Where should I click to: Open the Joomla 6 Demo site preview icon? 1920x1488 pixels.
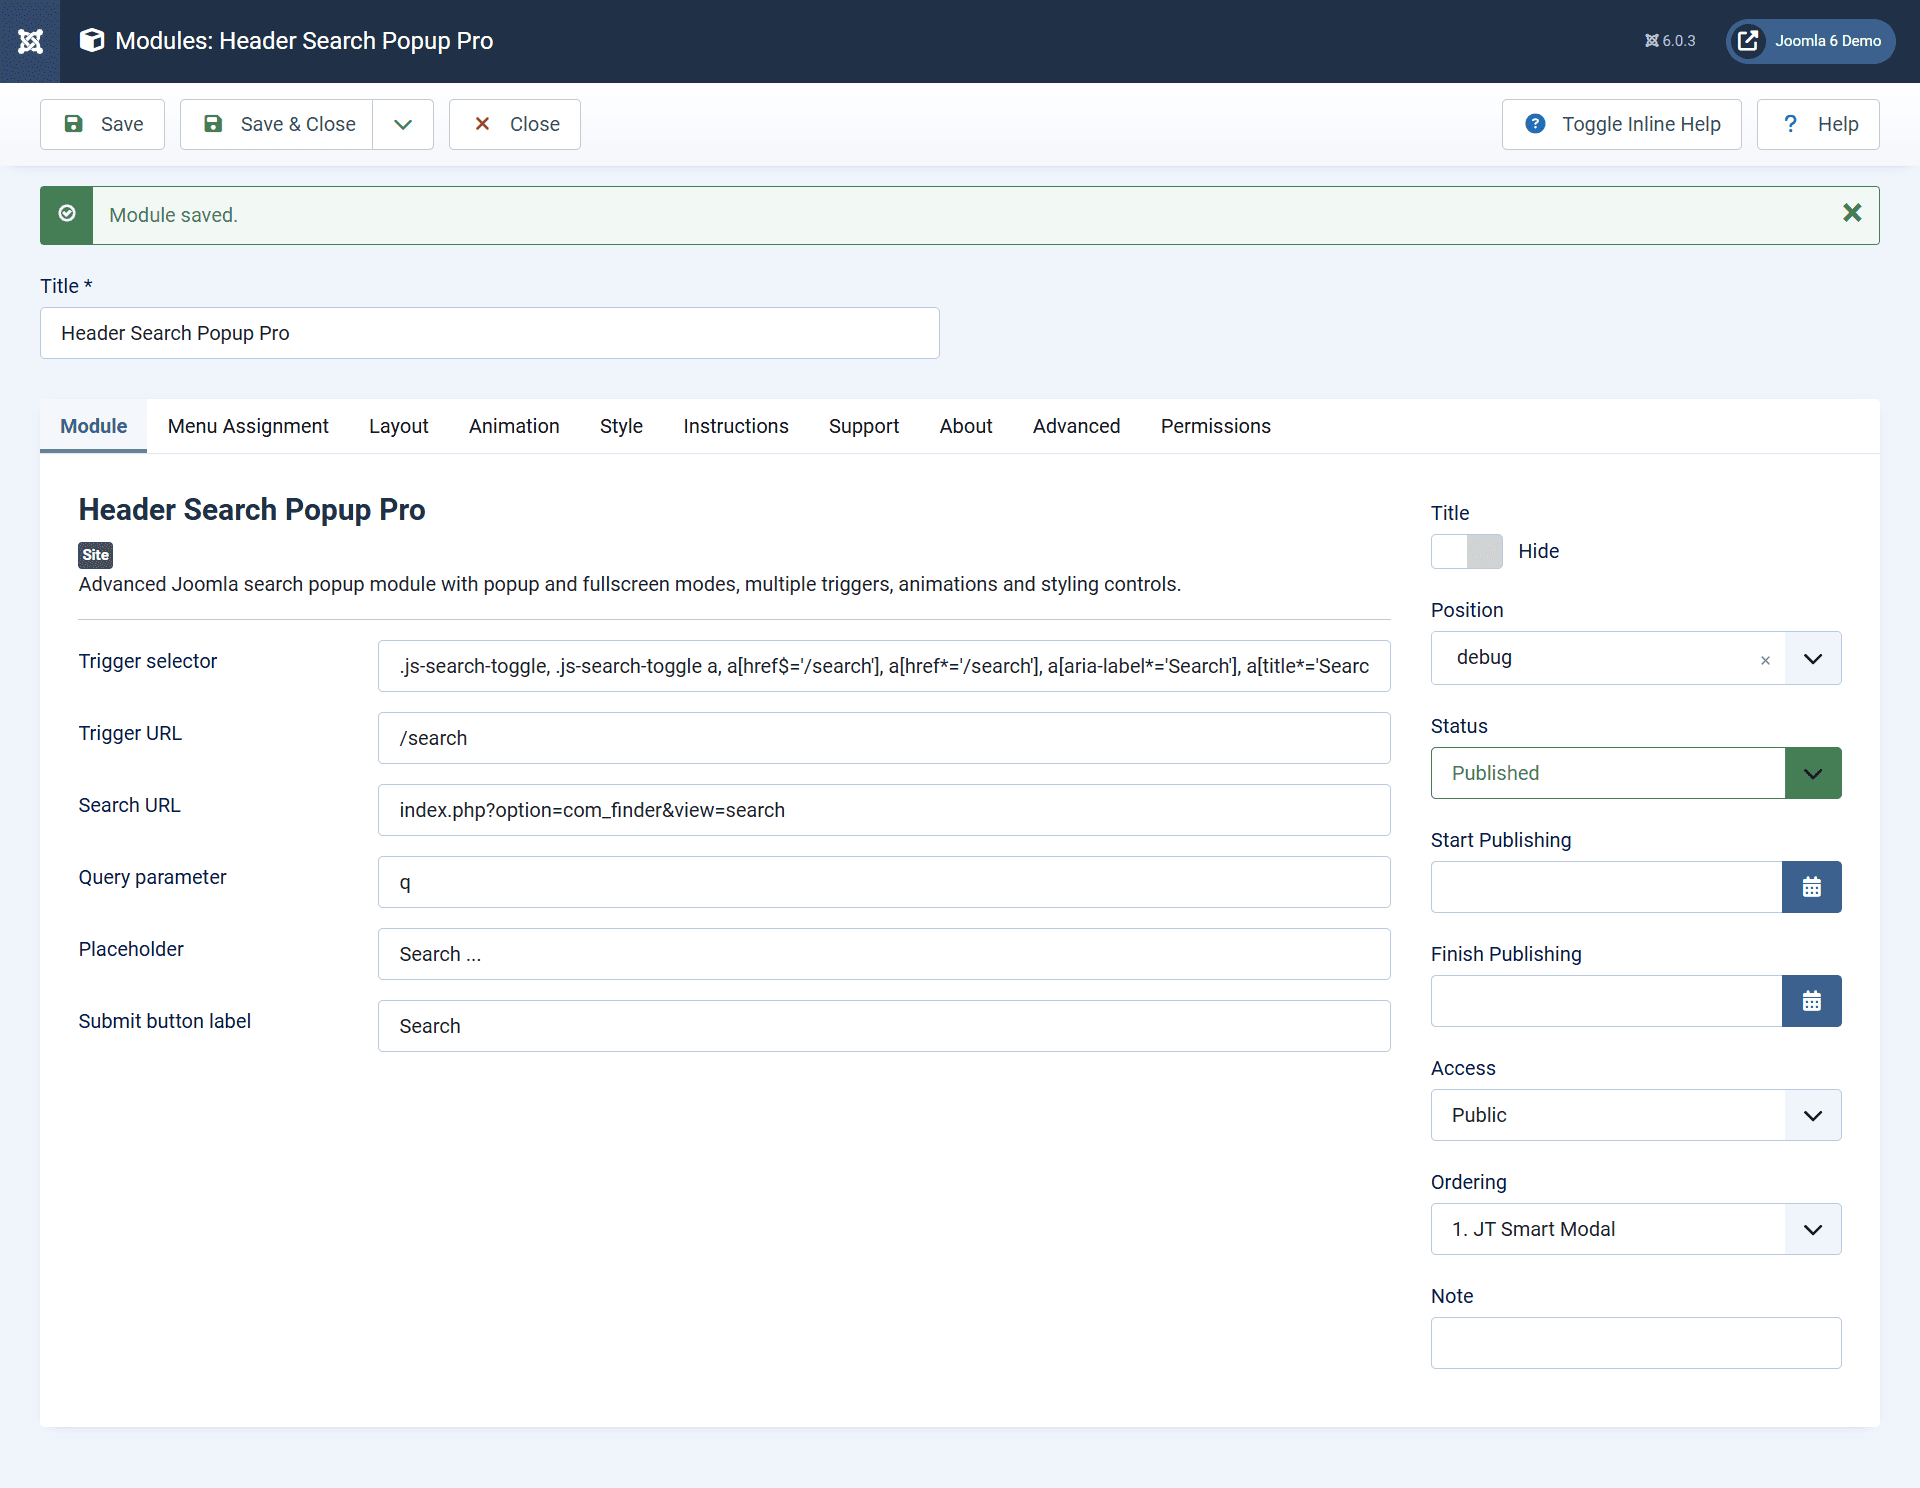click(1748, 41)
